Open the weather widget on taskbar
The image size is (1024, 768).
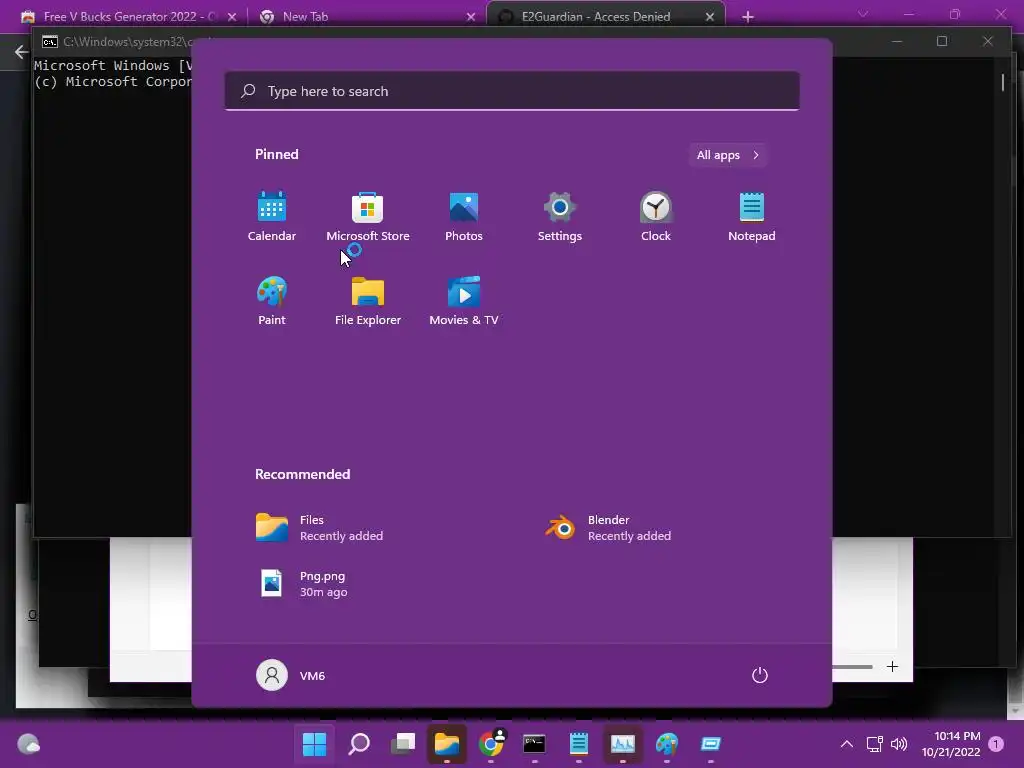29,744
